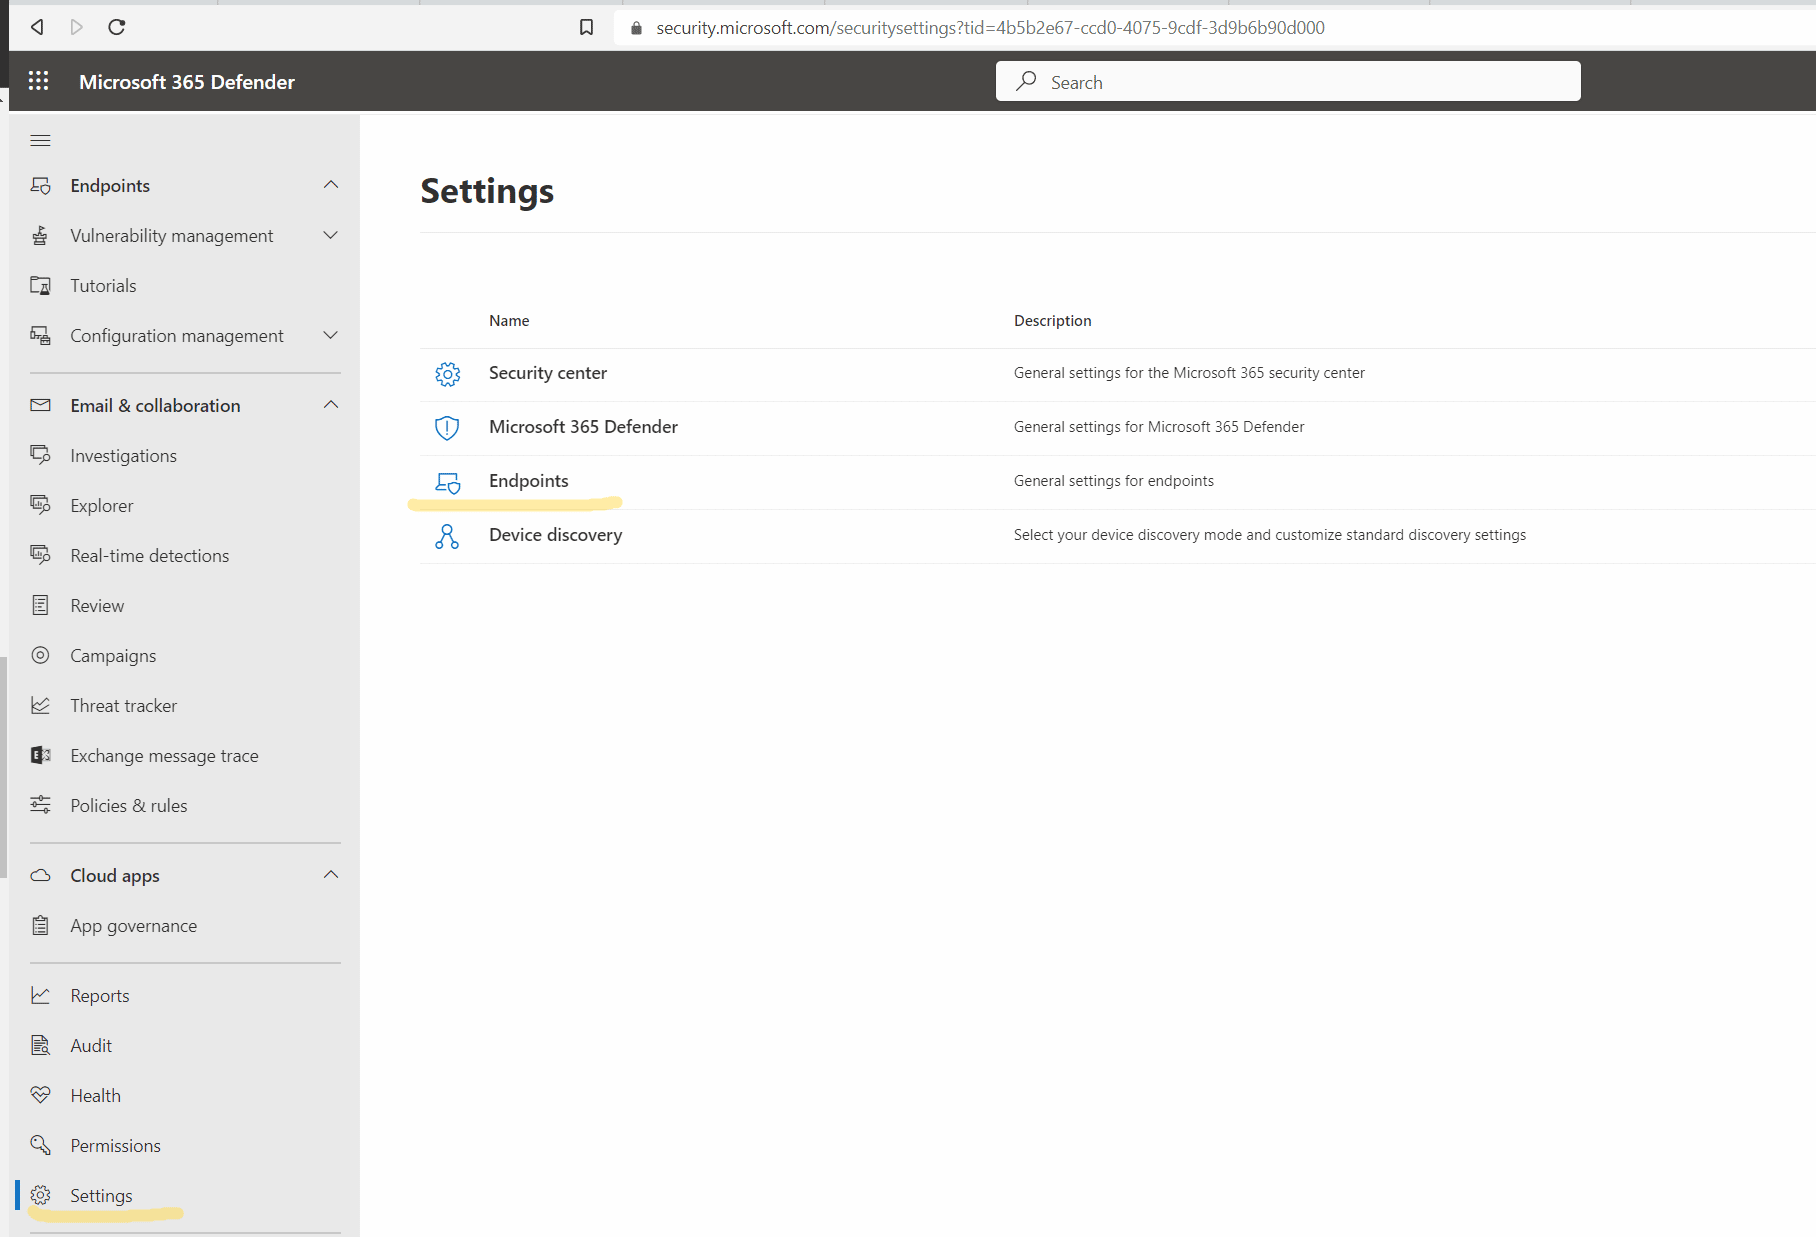The height and width of the screenshot is (1237, 1816).
Task: Open Investigations in the sidebar
Action: coord(123,455)
